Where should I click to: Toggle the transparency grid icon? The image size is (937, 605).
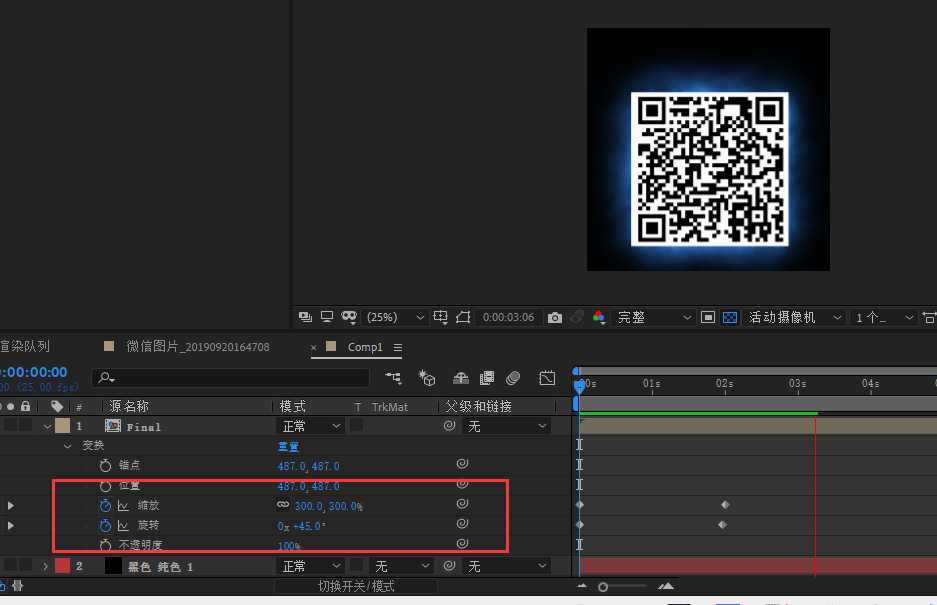point(730,317)
